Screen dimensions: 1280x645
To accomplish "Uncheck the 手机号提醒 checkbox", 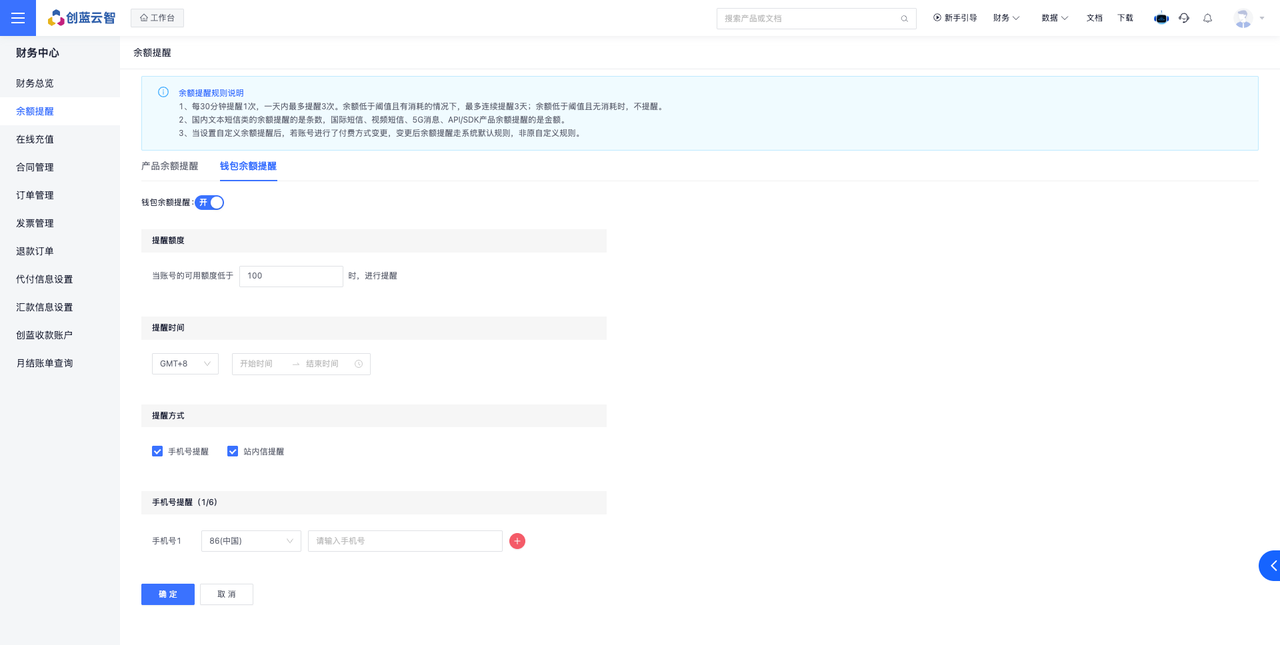I will [157, 452].
